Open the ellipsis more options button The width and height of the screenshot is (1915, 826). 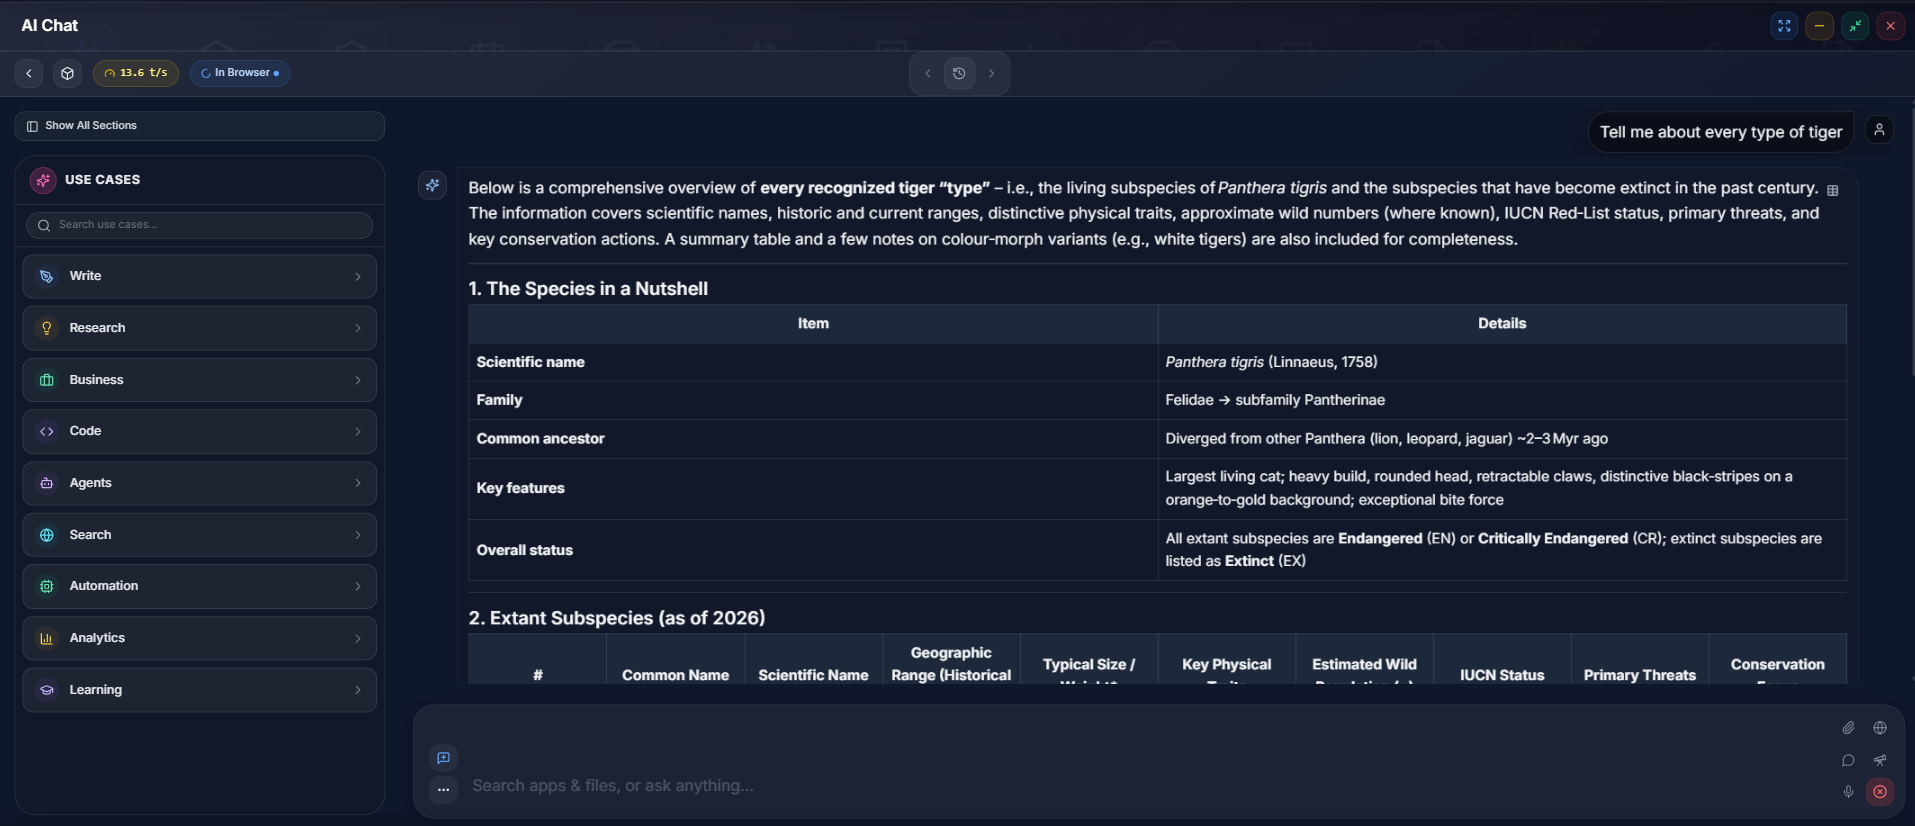tap(444, 790)
